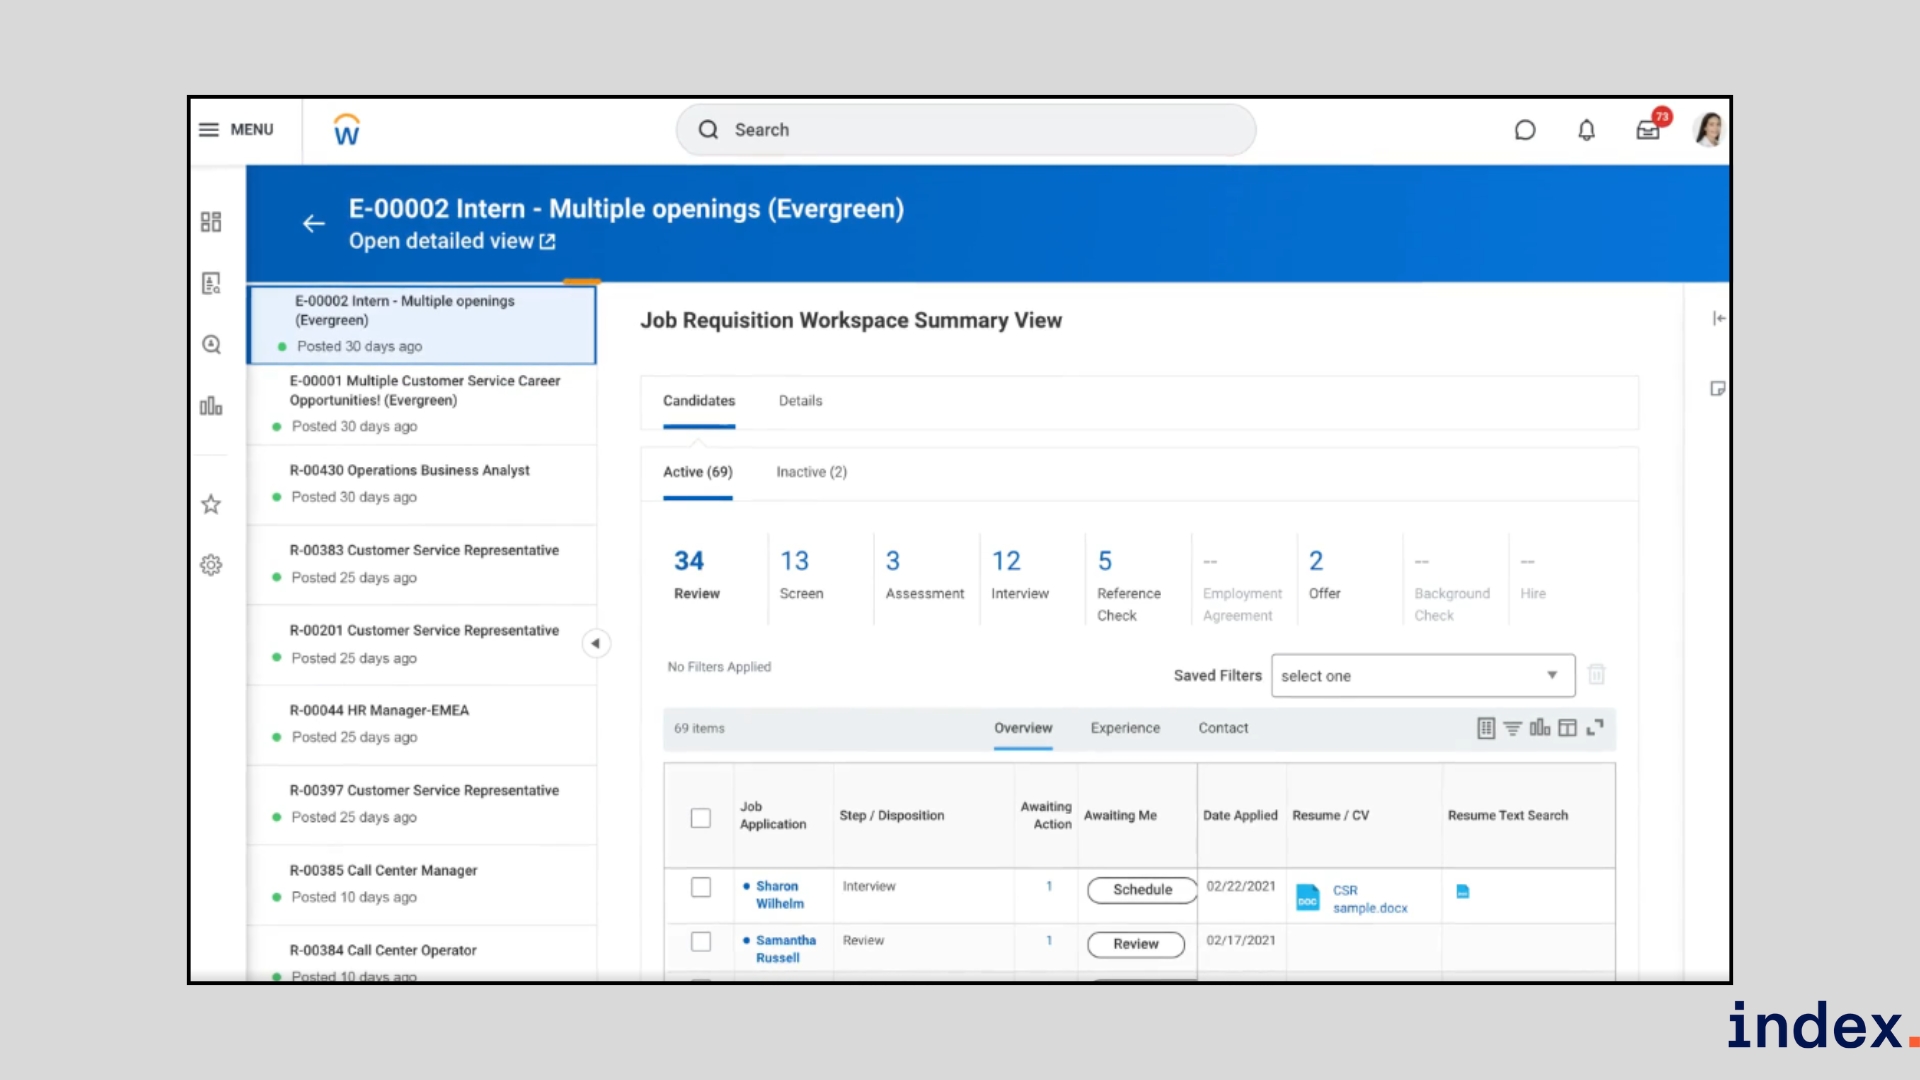Click the inbox icon with red badge
This screenshot has height=1080, width=1920.
pos(1648,130)
